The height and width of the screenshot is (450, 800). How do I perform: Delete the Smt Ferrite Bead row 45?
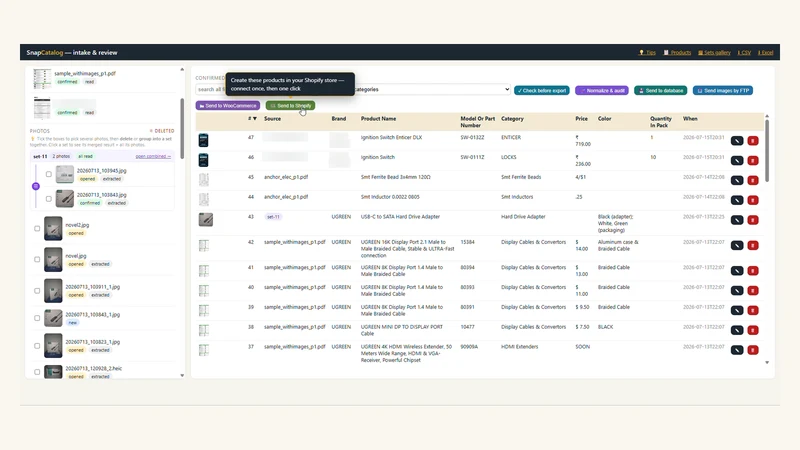(x=753, y=180)
